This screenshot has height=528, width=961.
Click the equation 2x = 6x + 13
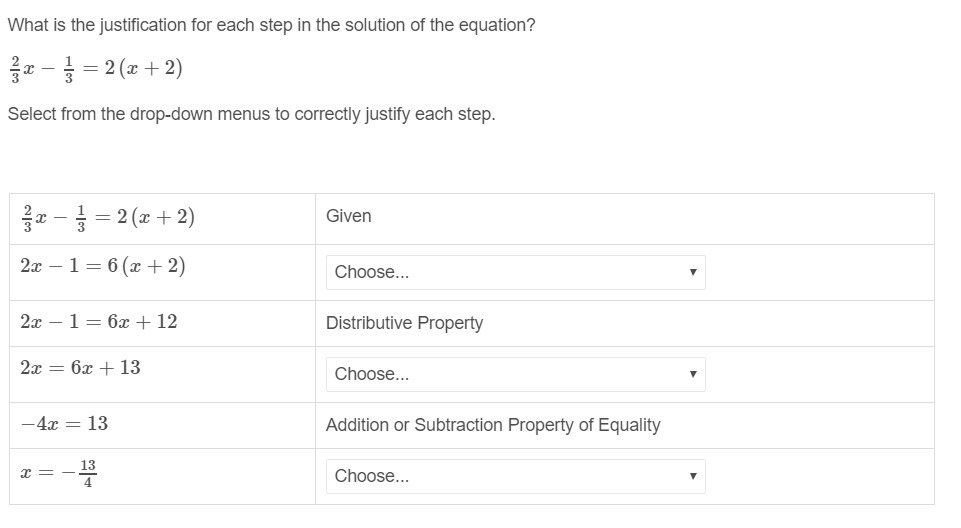pos(80,368)
